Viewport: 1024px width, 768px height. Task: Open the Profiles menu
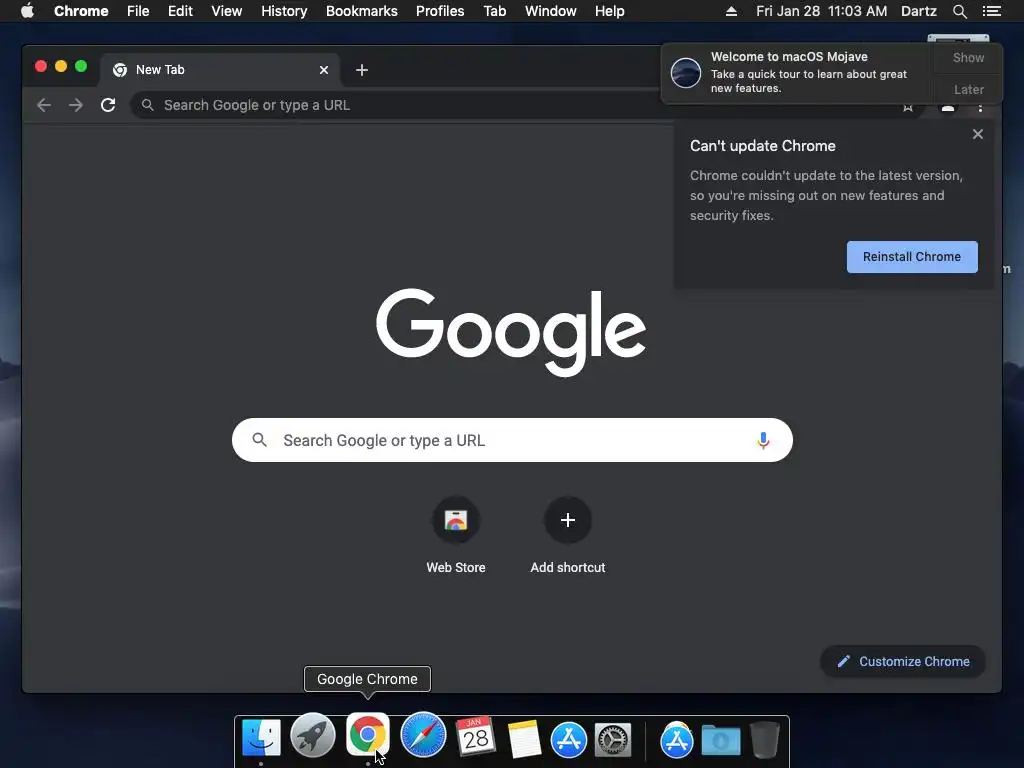pyautogui.click(x=440, y=11)
